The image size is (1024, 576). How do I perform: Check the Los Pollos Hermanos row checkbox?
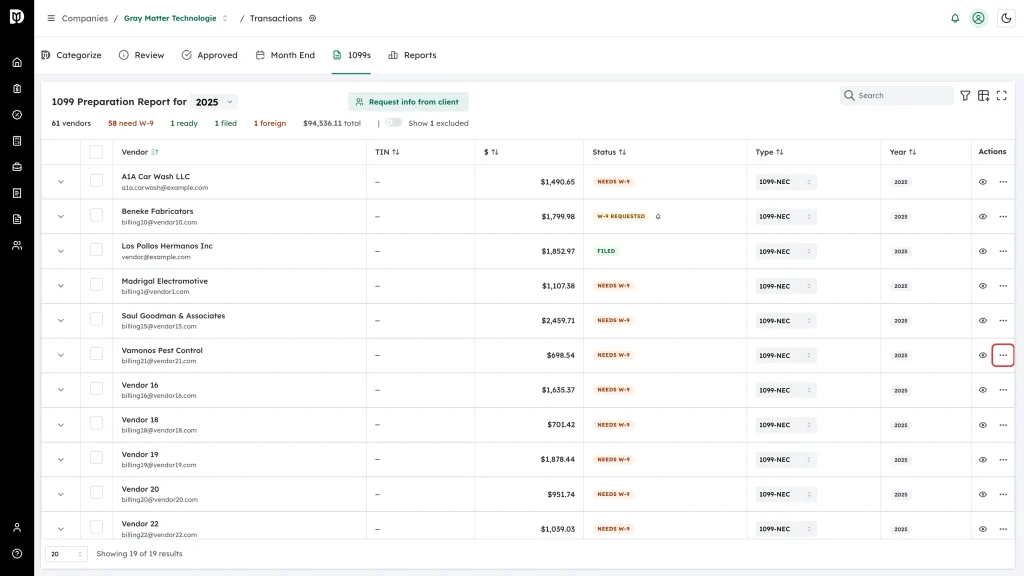pyautogui.click(x=96, y=249)
